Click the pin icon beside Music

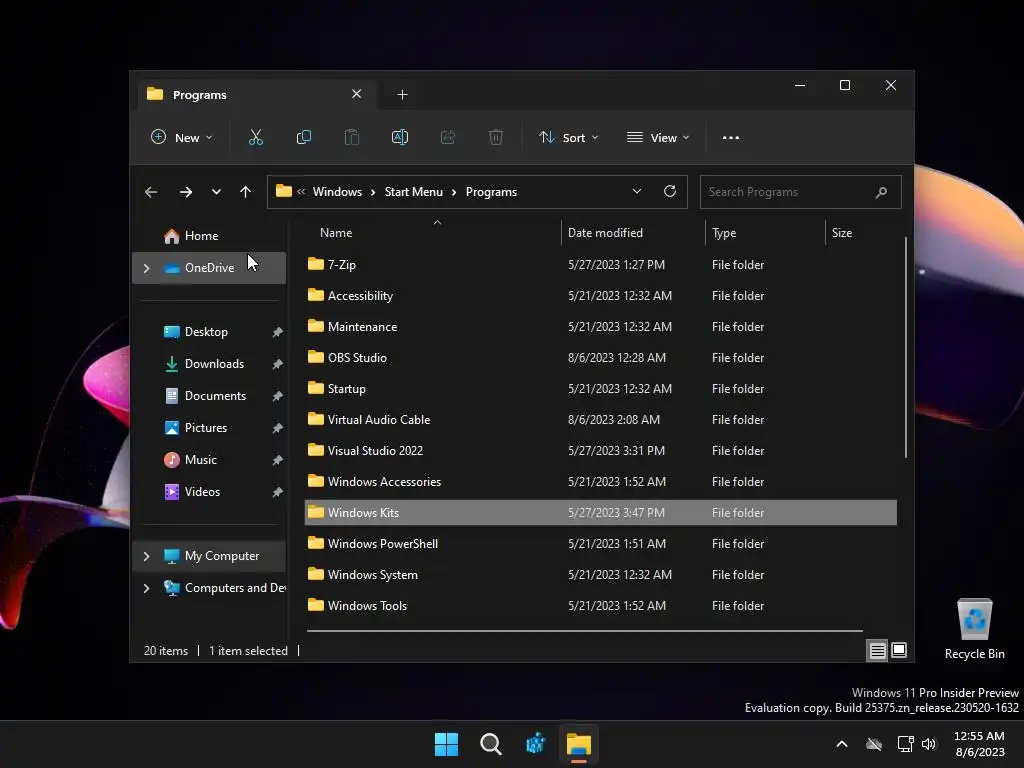point(278,460)
